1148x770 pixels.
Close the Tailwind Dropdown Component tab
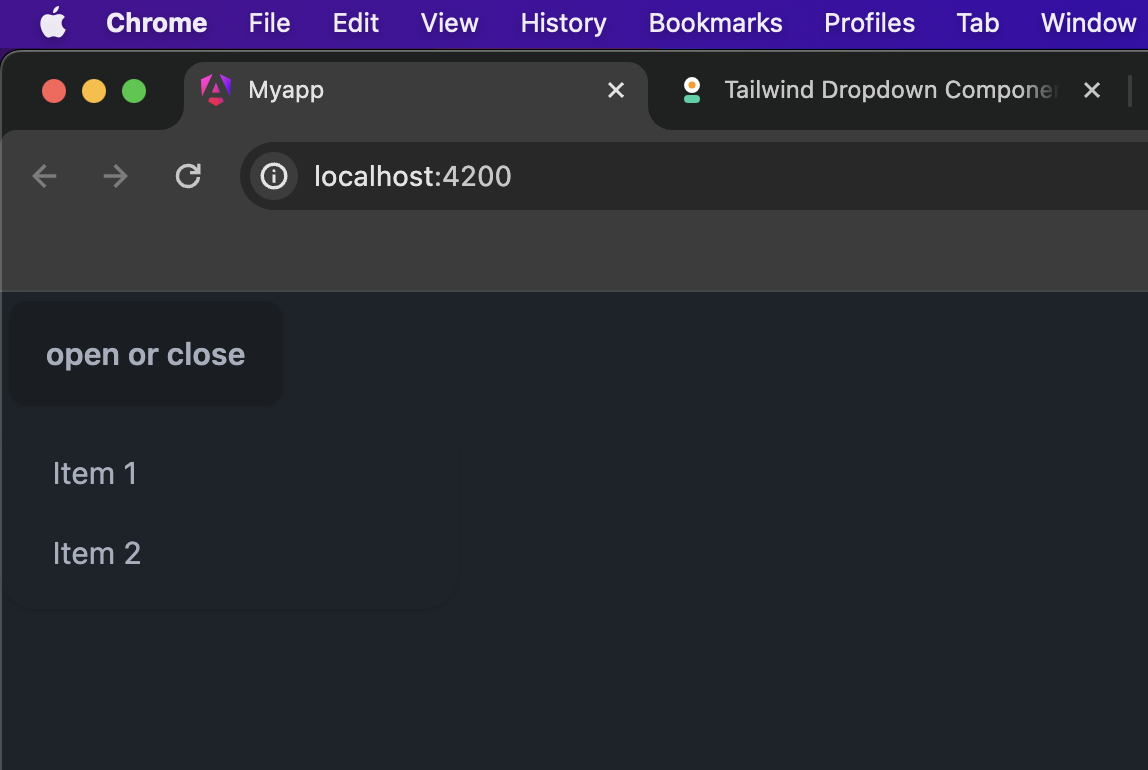[x=1092, y=91]
